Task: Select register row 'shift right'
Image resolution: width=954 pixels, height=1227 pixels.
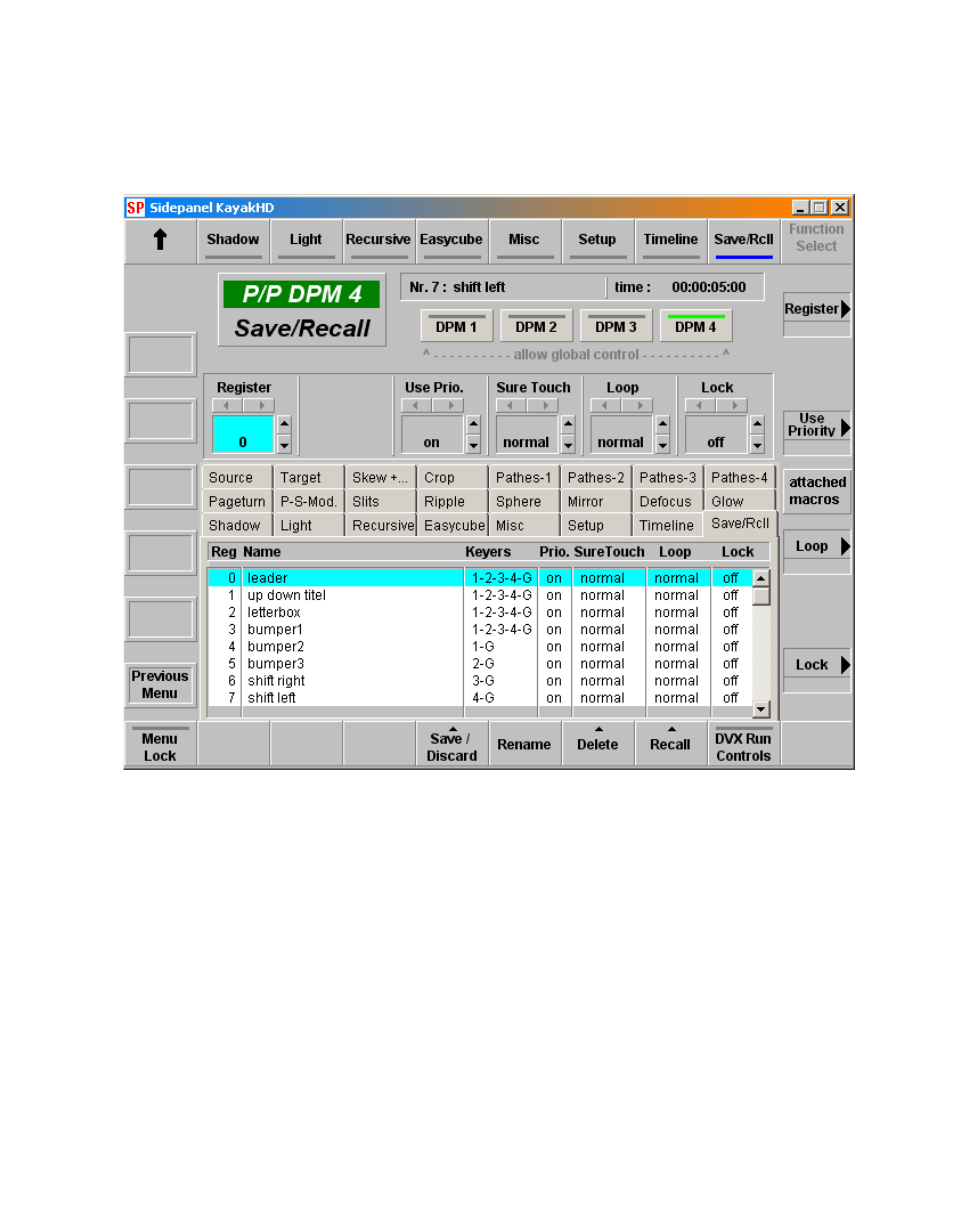Action: tap(480, 680)
